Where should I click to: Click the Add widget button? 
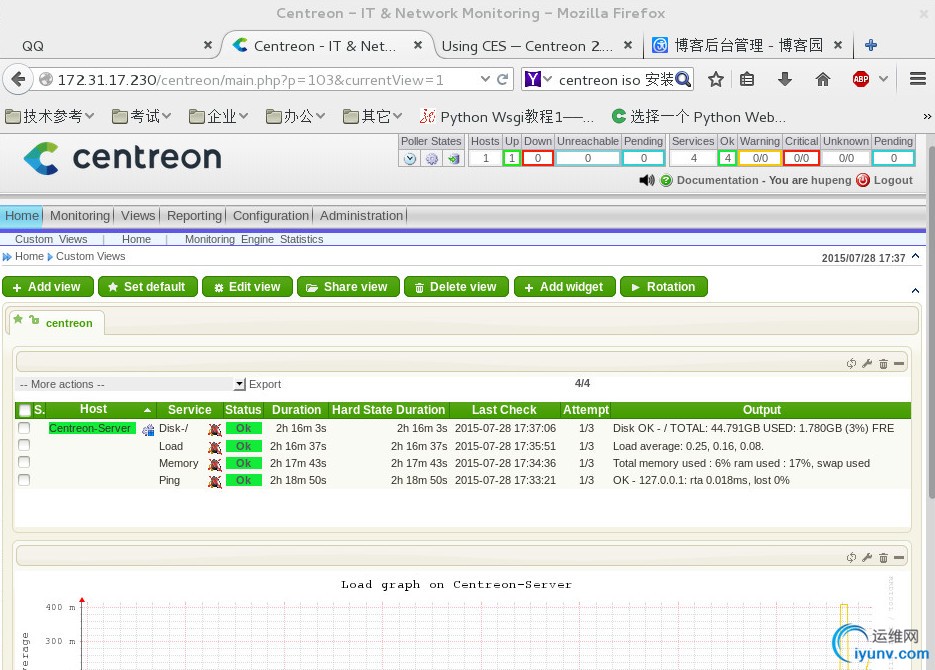[565, 287]
